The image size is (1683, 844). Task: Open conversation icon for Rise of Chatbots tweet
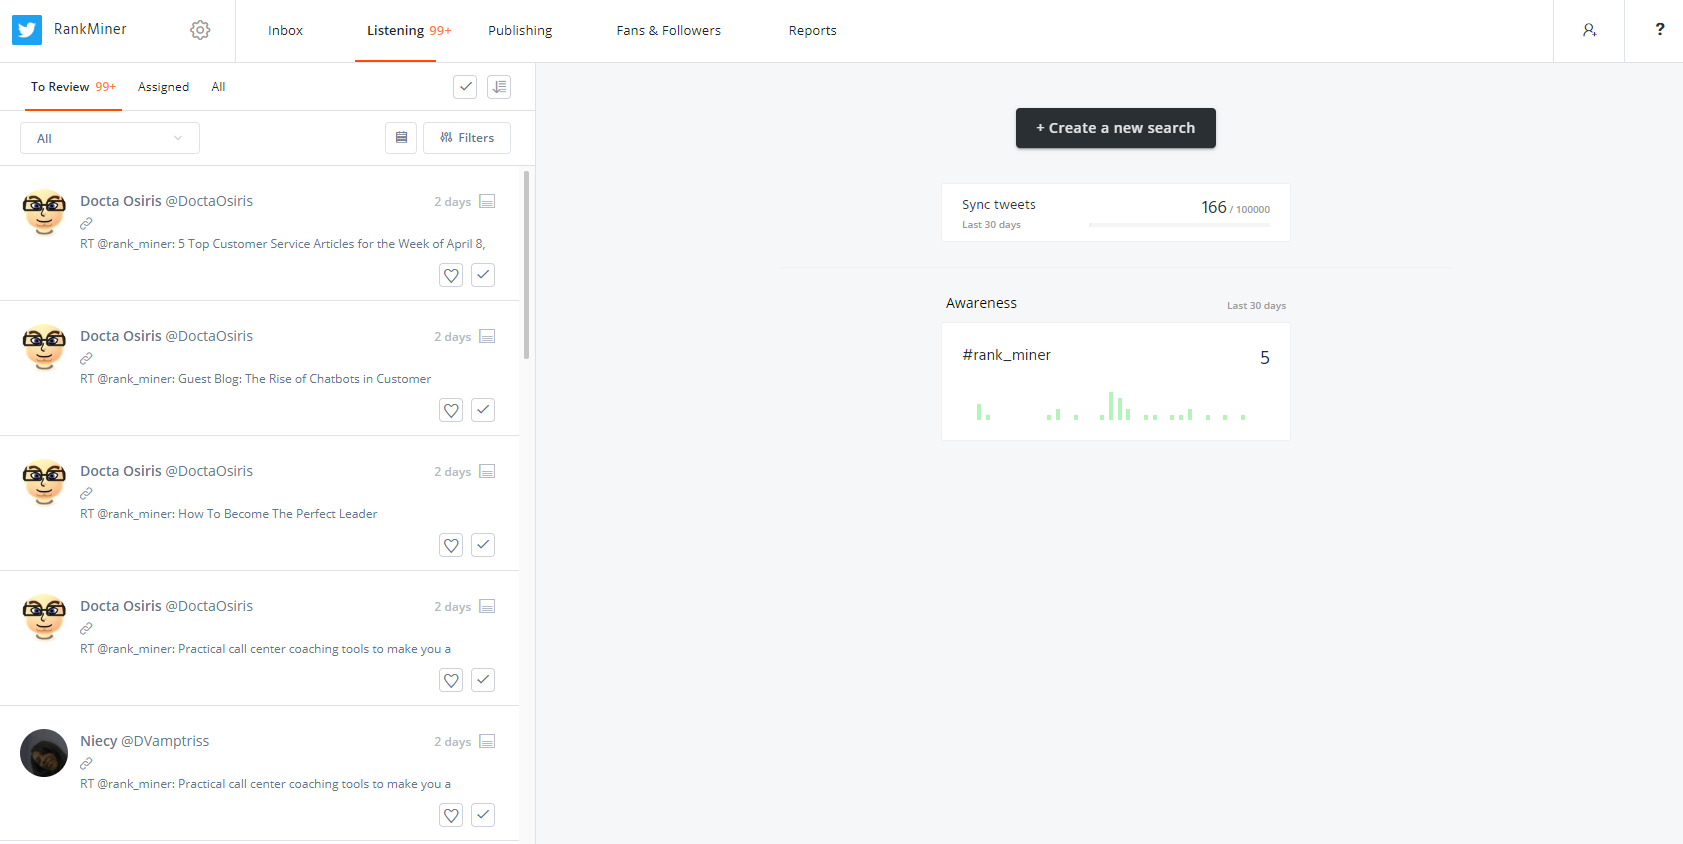487,336
